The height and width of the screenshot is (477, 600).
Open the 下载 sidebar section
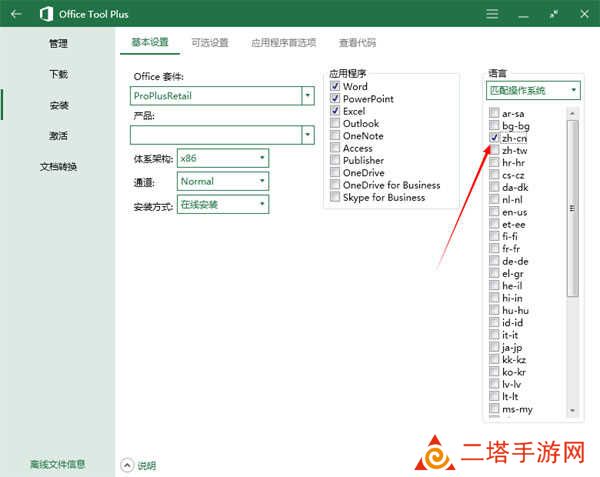pos(59,74)
